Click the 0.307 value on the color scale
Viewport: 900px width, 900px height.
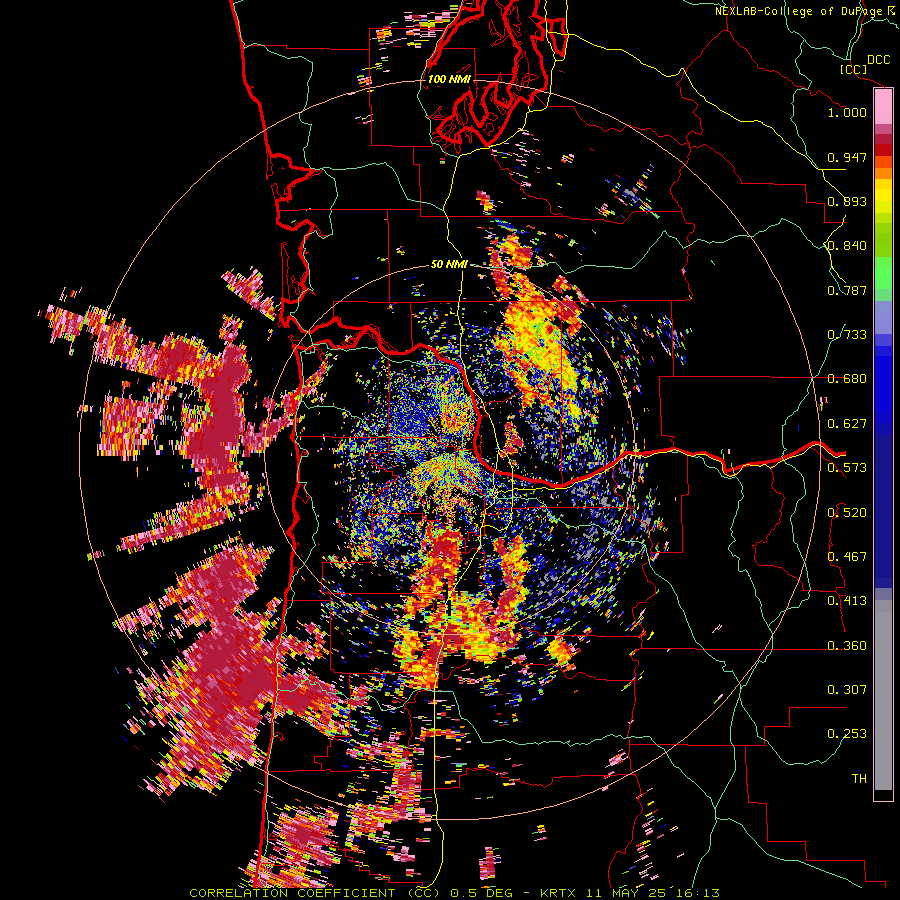(847, 690)
